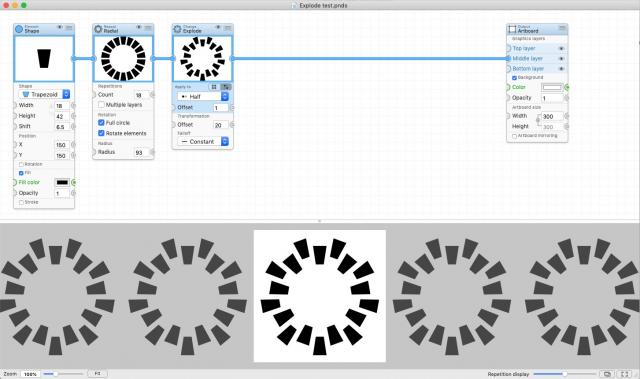Select the sequence apply-to mode icon
This screenshot has width=640, height=379.
pos(225,87)
